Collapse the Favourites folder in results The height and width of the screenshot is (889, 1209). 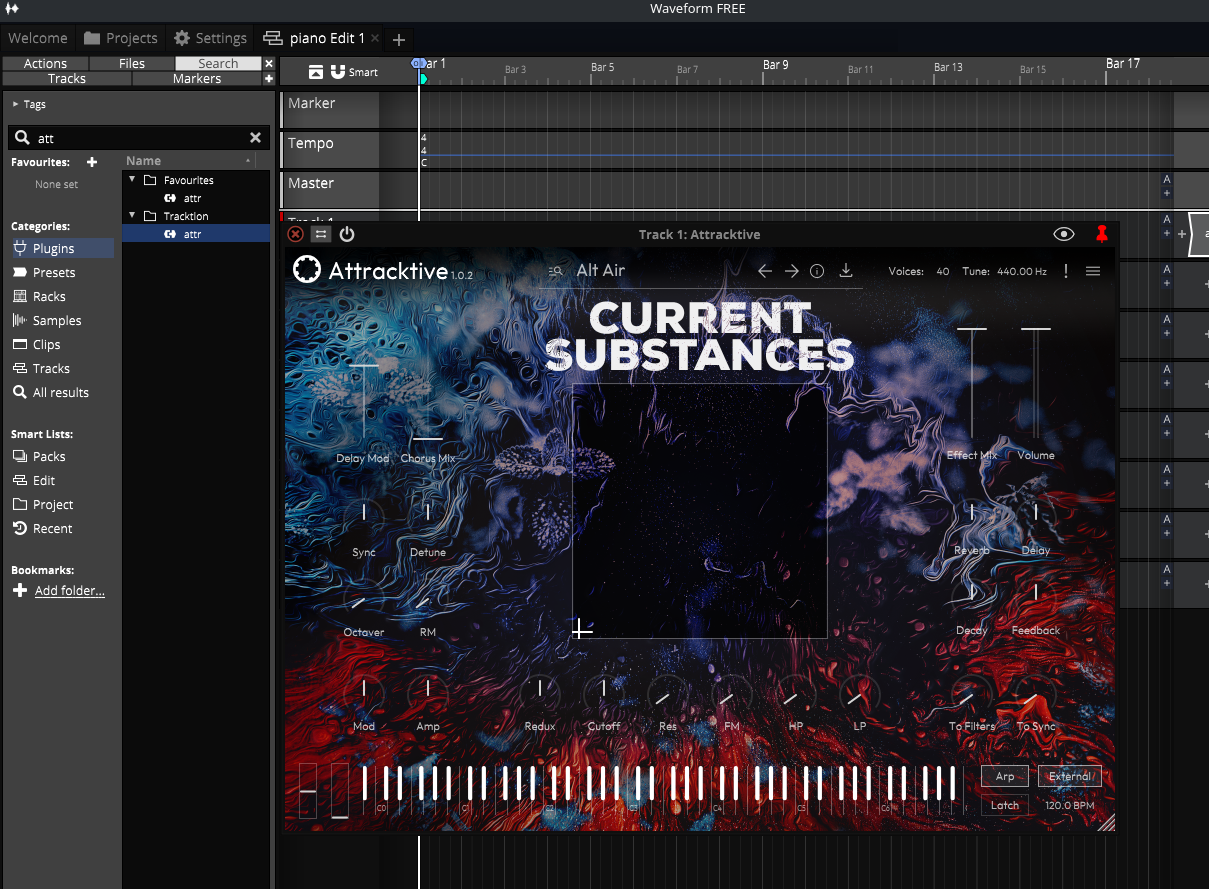[132, 179]
